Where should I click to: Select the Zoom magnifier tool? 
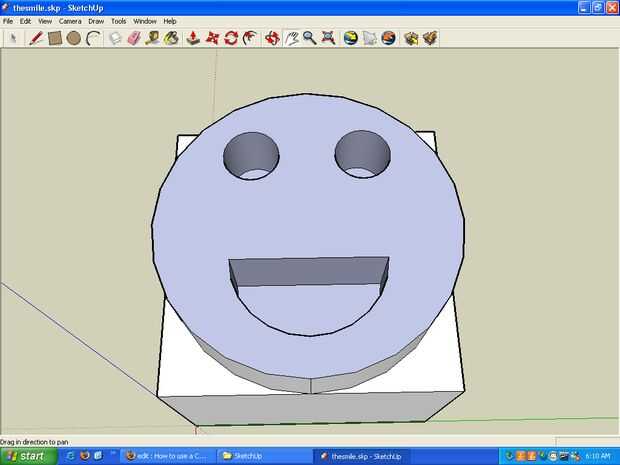coord(310,38)
